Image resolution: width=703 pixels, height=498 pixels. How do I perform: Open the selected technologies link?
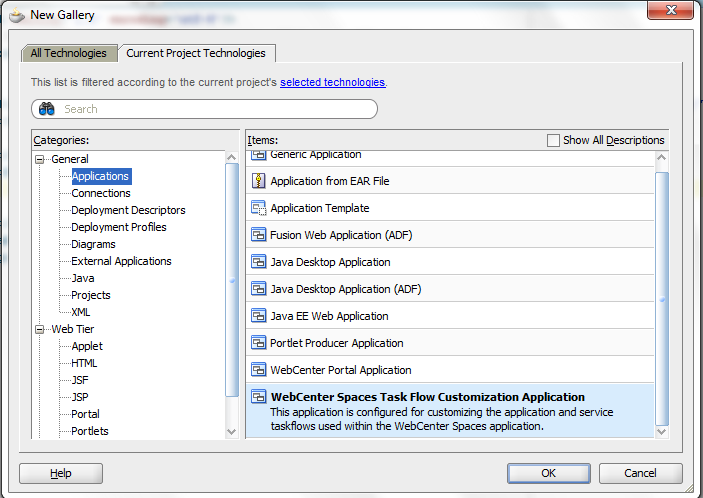[332, 82]
